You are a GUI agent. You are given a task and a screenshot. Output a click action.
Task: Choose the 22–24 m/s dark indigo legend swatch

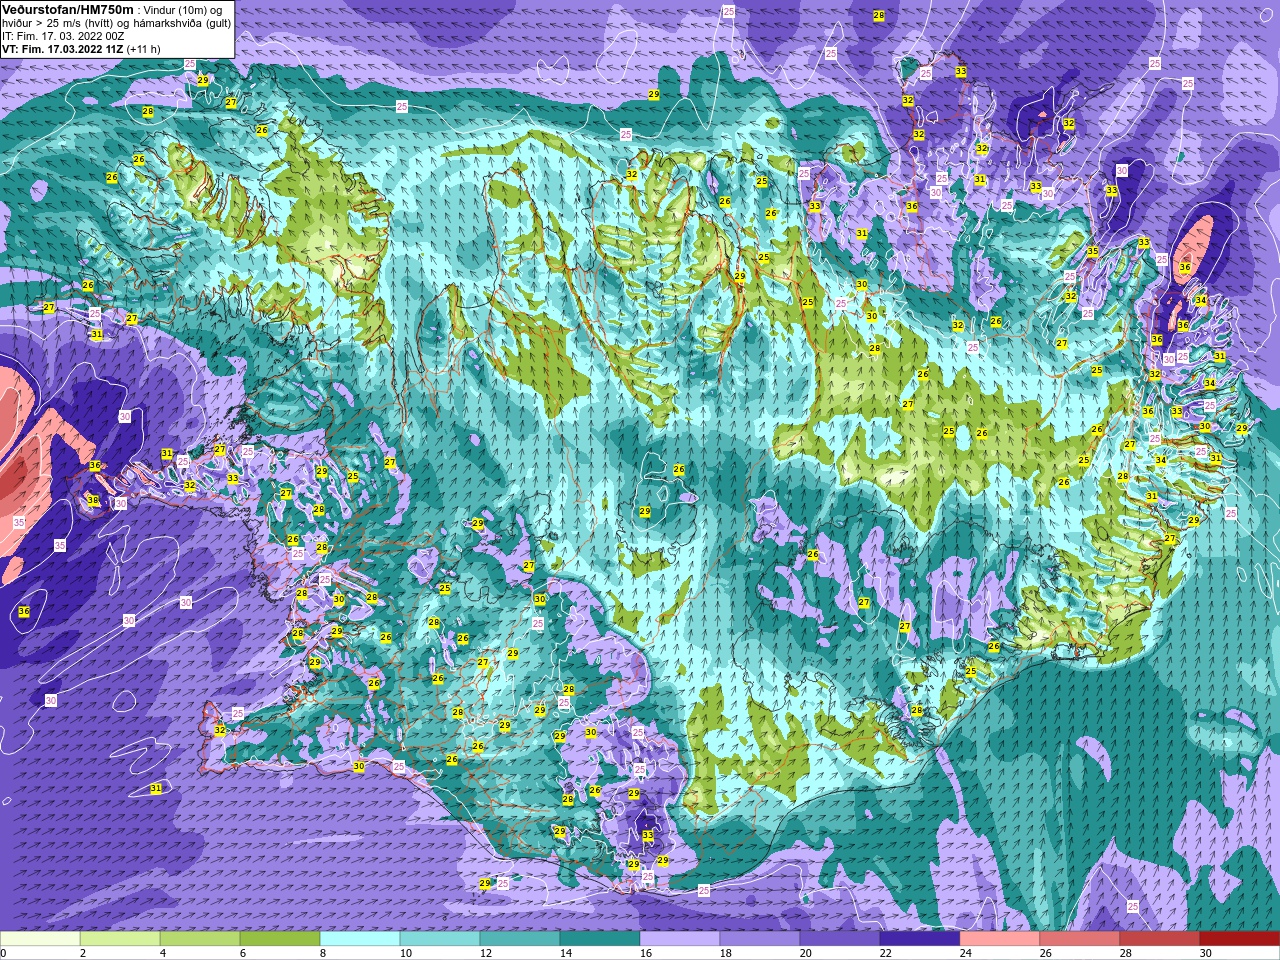[920, 939]
